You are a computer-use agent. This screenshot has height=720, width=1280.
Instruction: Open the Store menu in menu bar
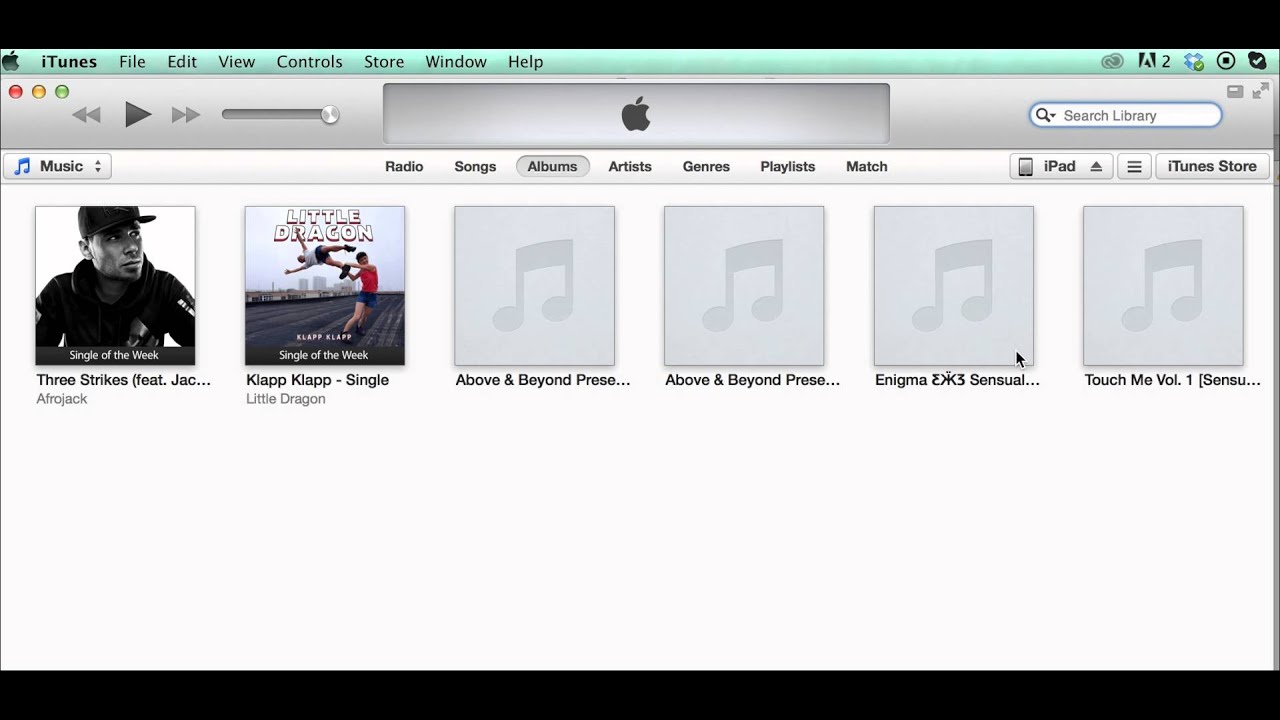[384, 62]
